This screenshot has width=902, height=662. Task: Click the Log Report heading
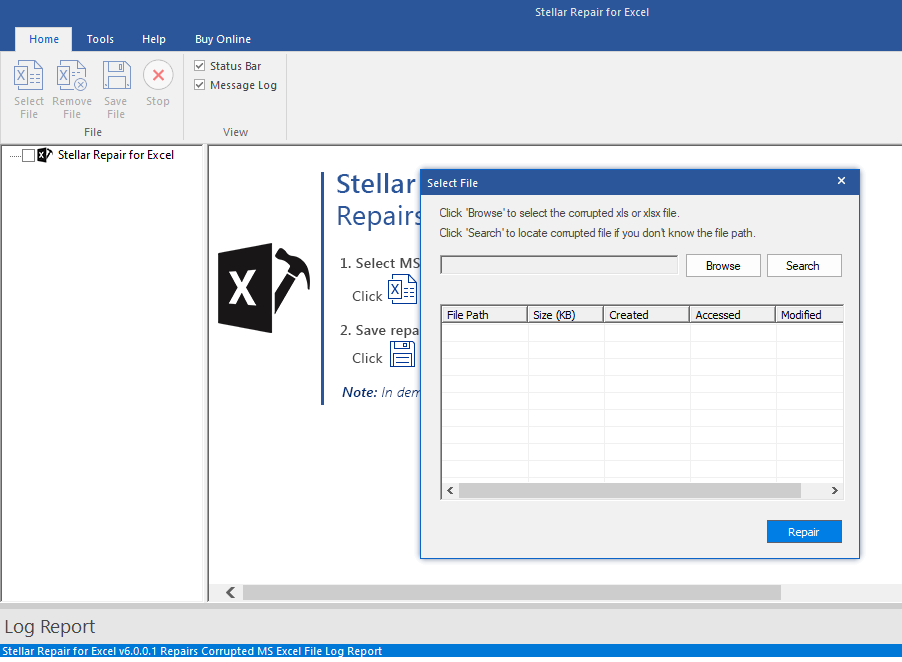coord(49,626)
